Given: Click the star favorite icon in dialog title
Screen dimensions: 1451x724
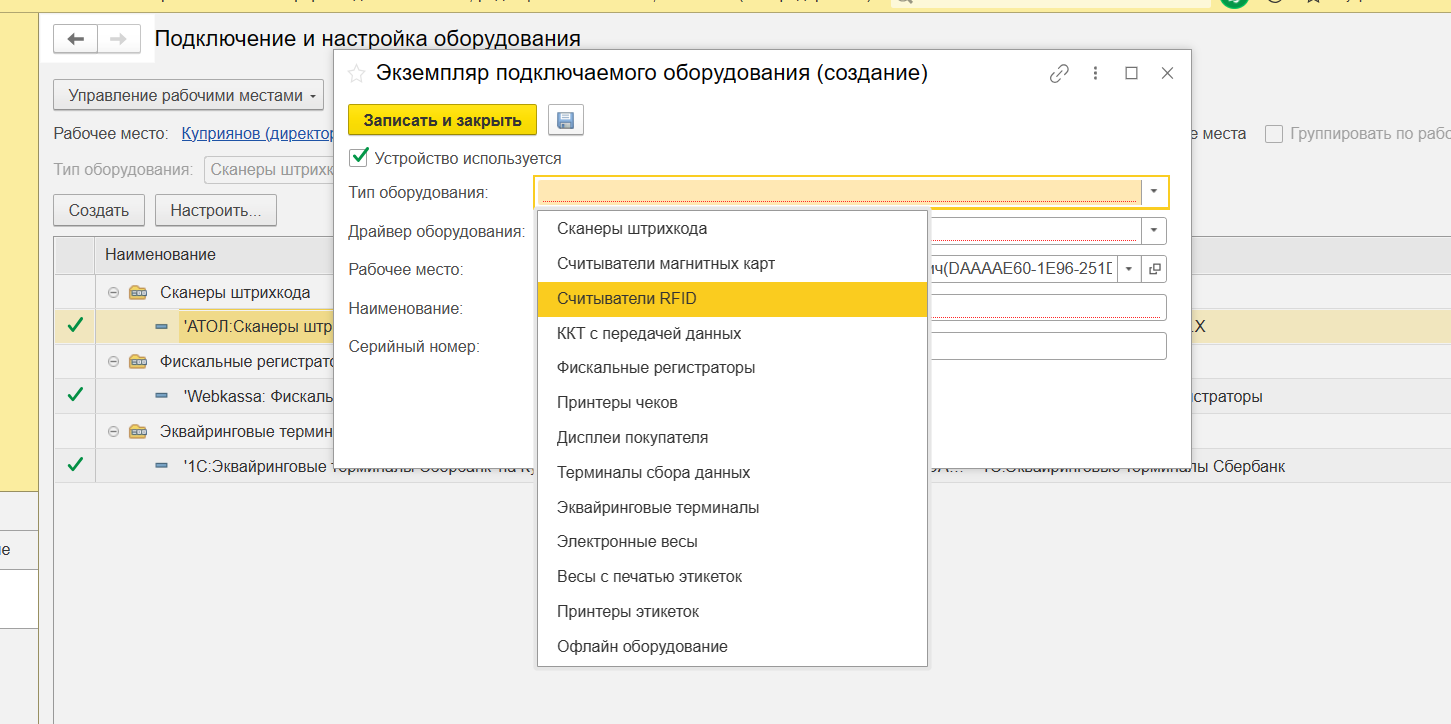Looking at the screenshot, I should point(356,73).
